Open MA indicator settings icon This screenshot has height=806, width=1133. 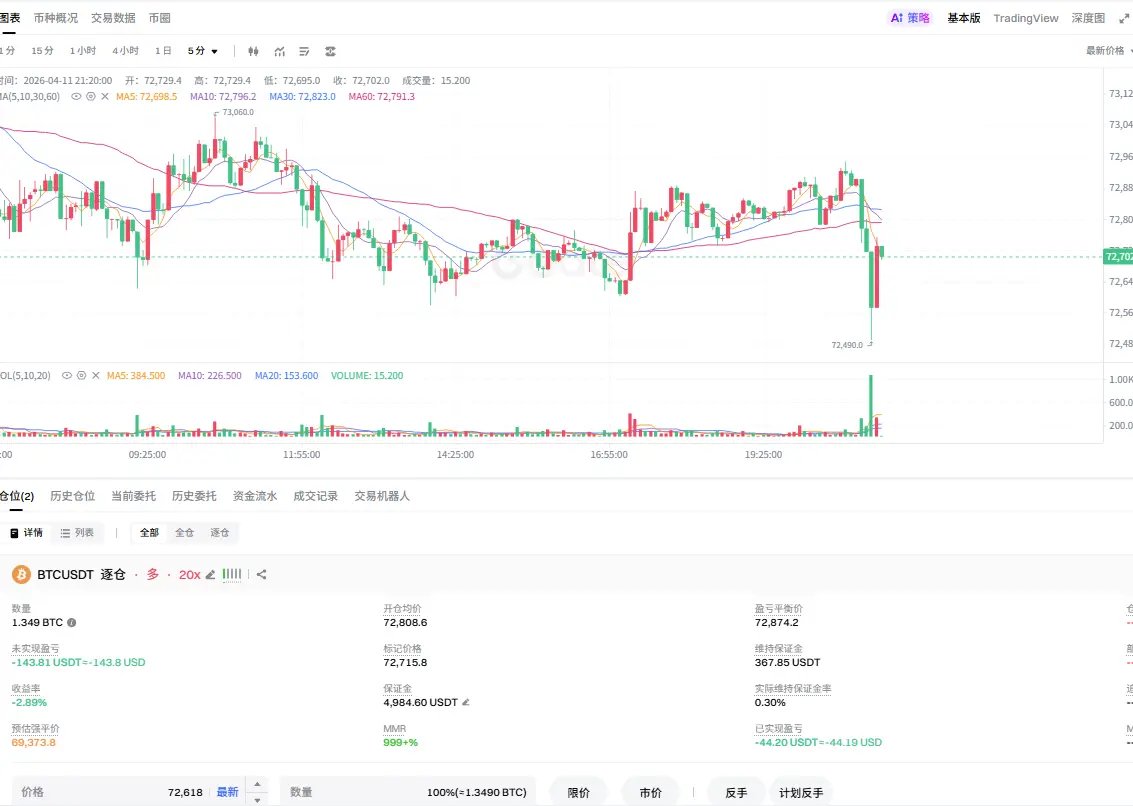click(90, 96)
